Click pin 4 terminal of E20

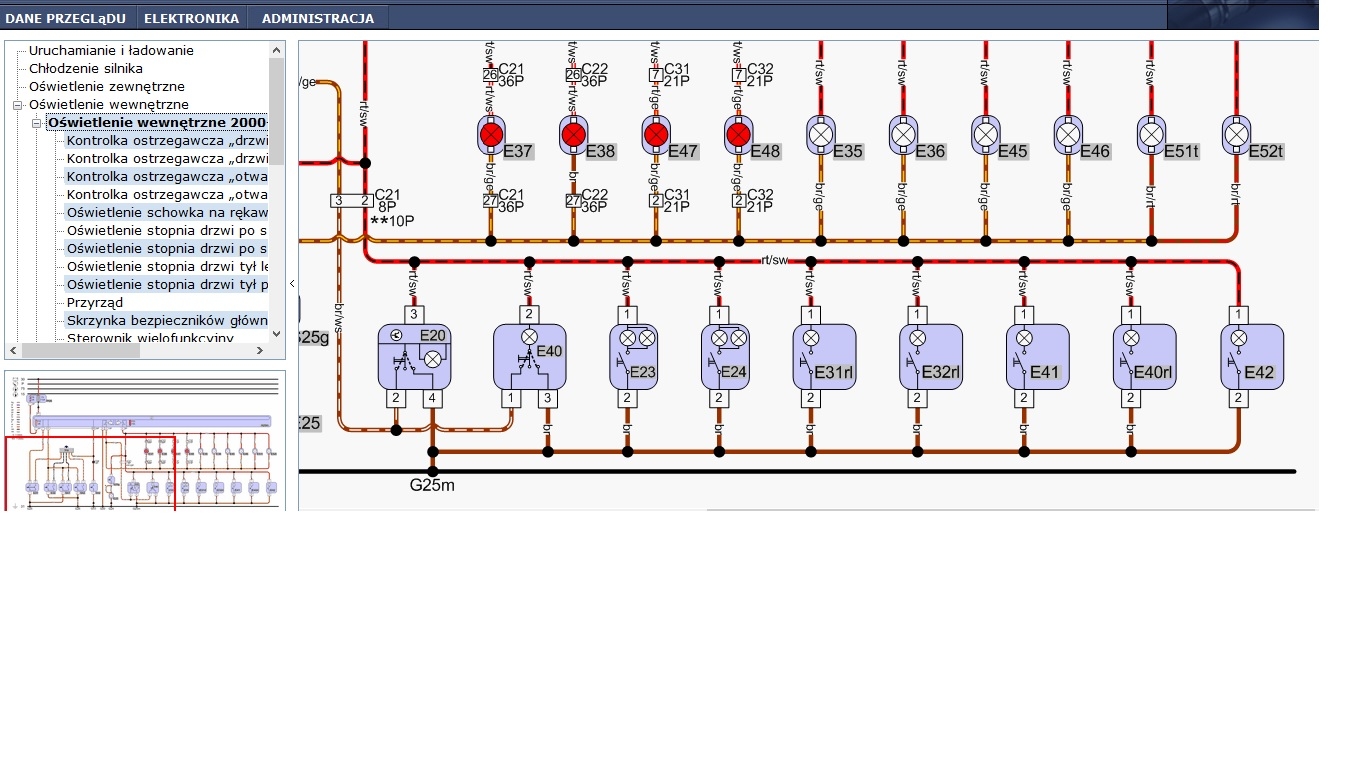click(x=432, y=399)
